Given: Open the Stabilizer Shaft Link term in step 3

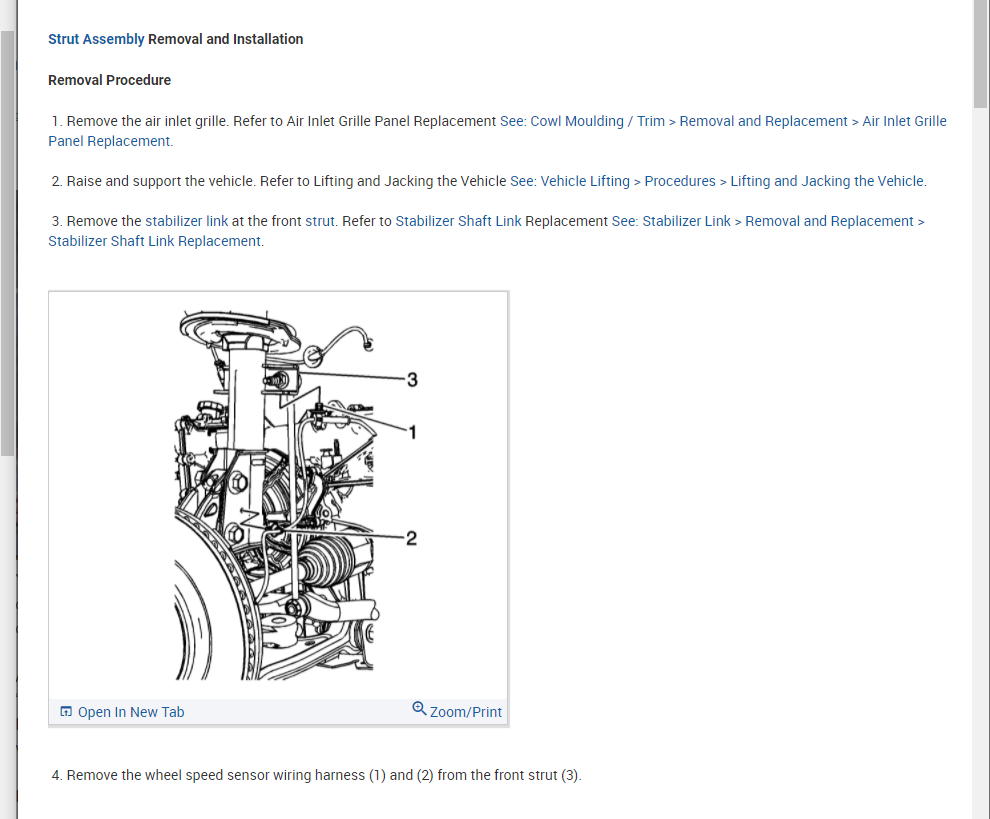Looking at the screenshot, I should (458, 221).
